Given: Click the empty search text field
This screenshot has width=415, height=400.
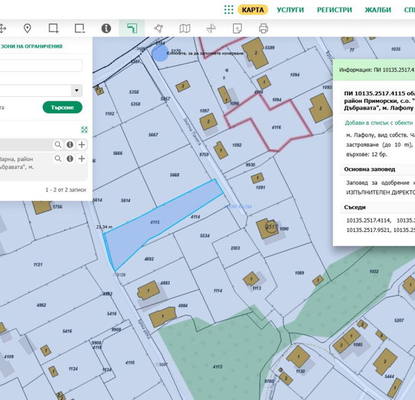Looking at the screenshot, I should point(41,66).
